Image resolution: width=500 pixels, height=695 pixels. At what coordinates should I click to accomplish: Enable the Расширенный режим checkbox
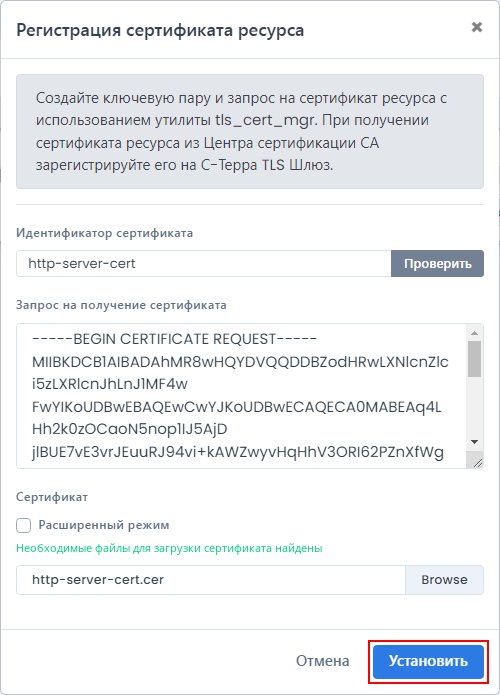coord(23,526)
